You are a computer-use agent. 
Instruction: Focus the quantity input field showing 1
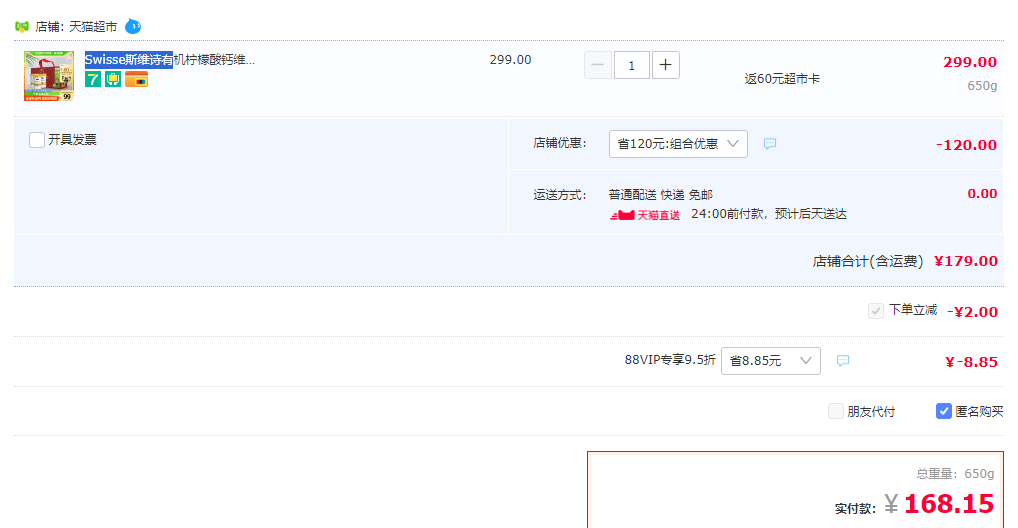click(x=632, y=65)
